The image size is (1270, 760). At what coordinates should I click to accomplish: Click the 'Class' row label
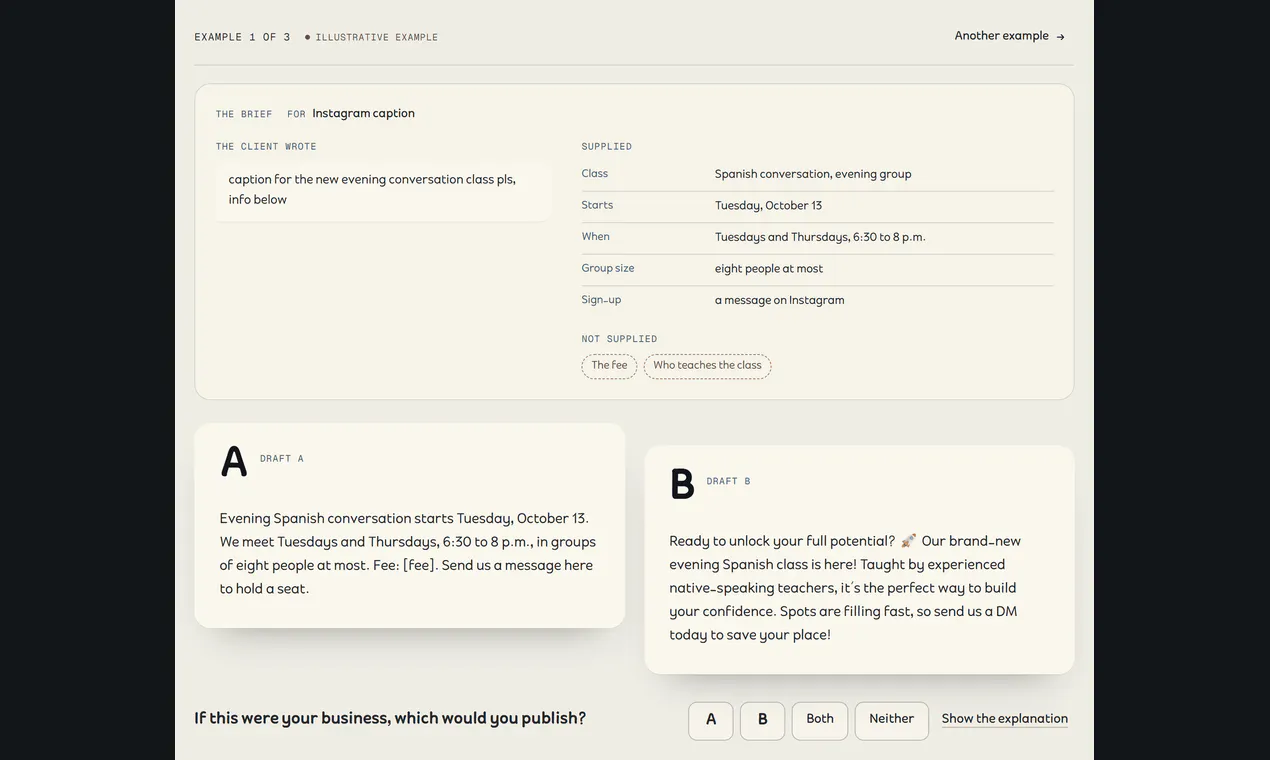pyautogui.click(x=595, y=173)
